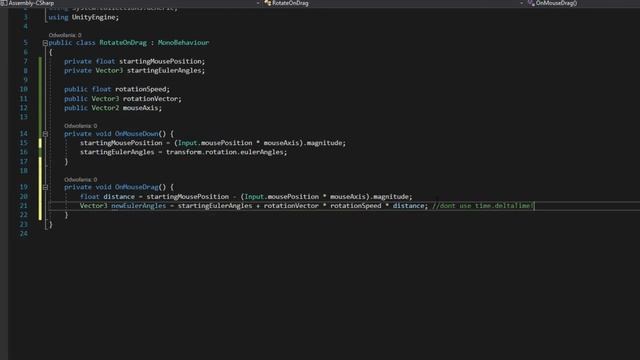Collapse the OnMouseDrag method block
This screenshot has width=640, height=360.
pos(45,187)
